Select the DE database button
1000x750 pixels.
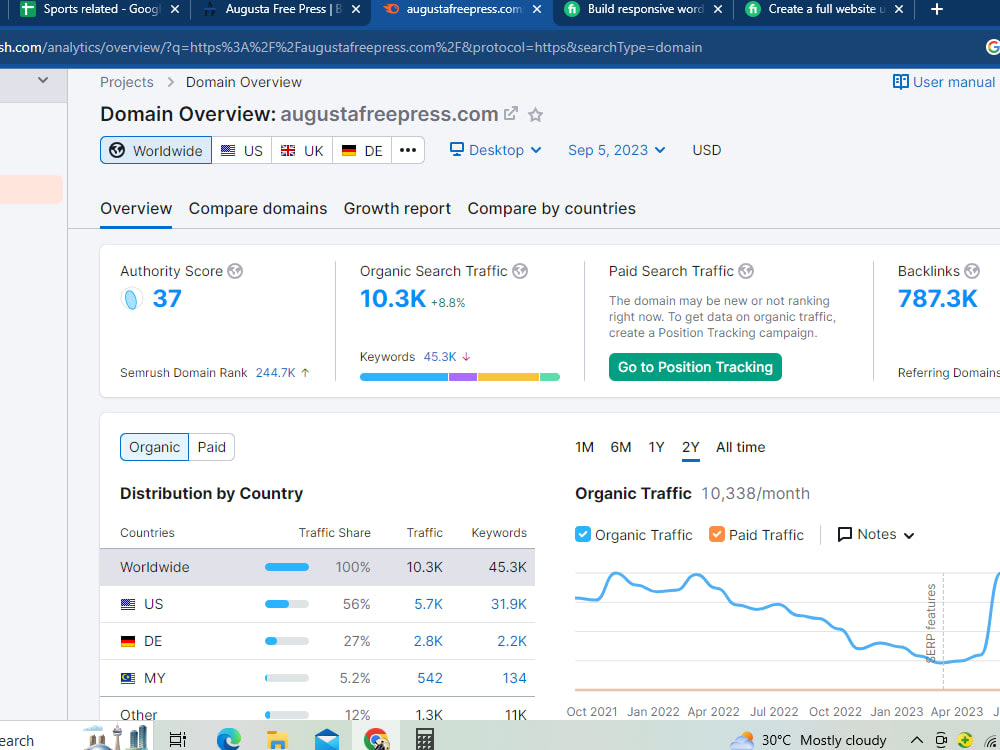(x=362, y=151)
